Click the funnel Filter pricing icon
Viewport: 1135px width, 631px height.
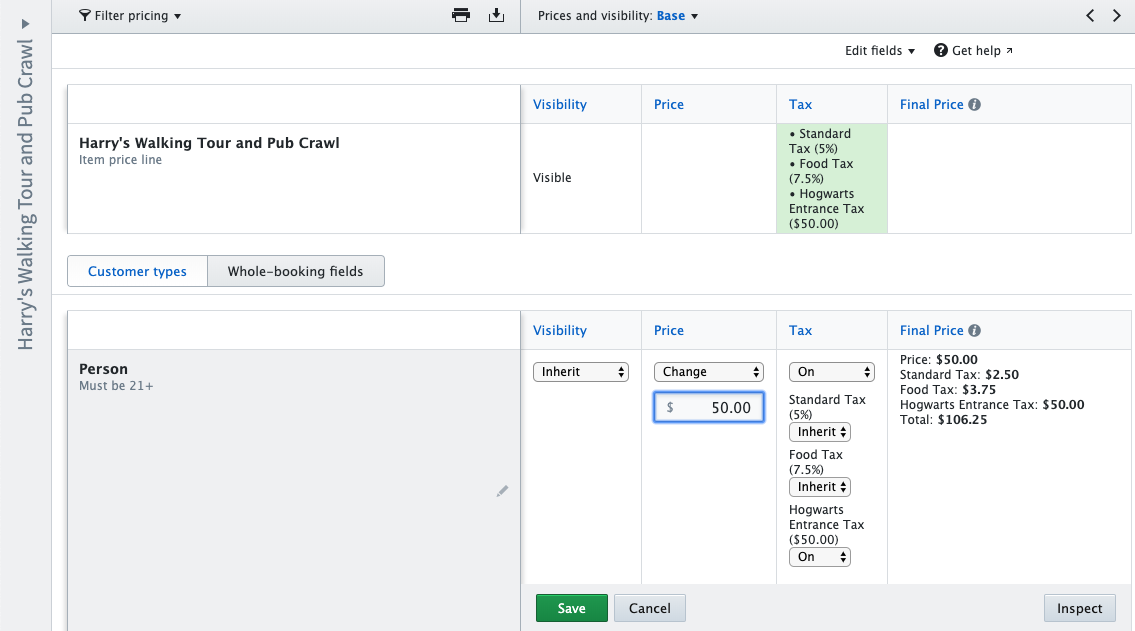85,15
